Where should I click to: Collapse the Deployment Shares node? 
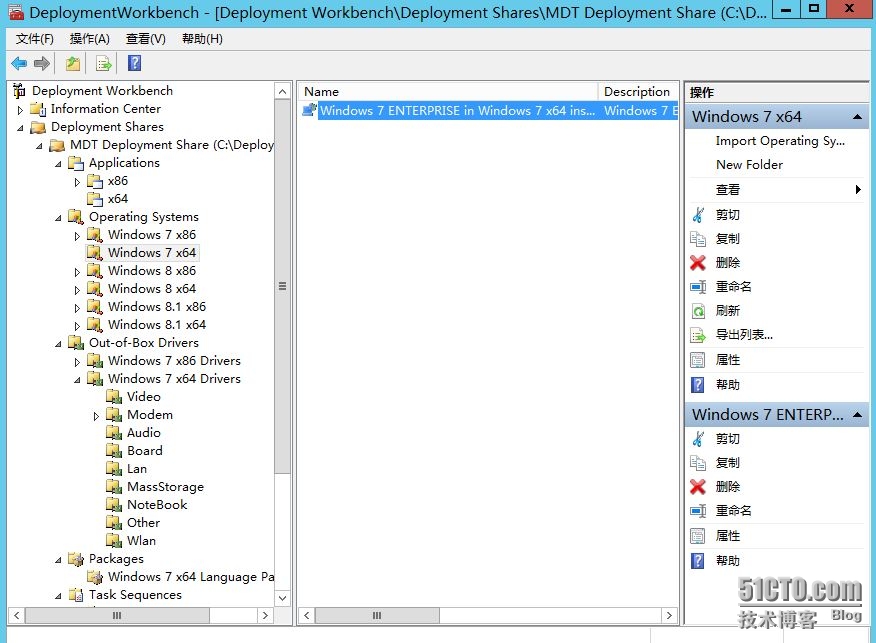[x=21, y=128]
